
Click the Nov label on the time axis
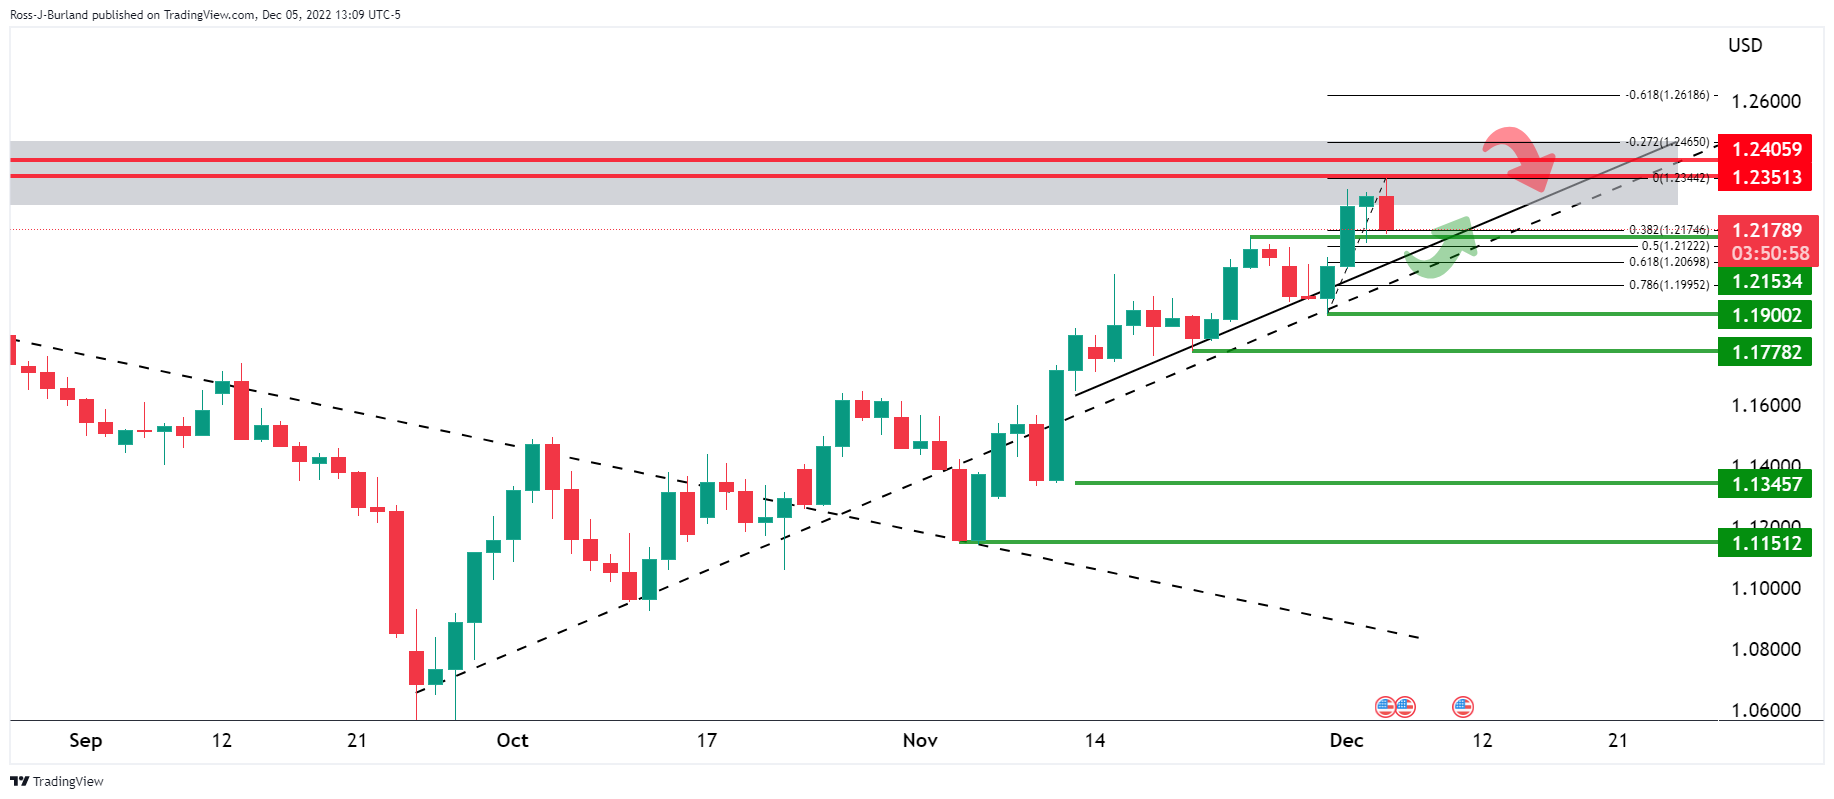[x=920, y=740]
